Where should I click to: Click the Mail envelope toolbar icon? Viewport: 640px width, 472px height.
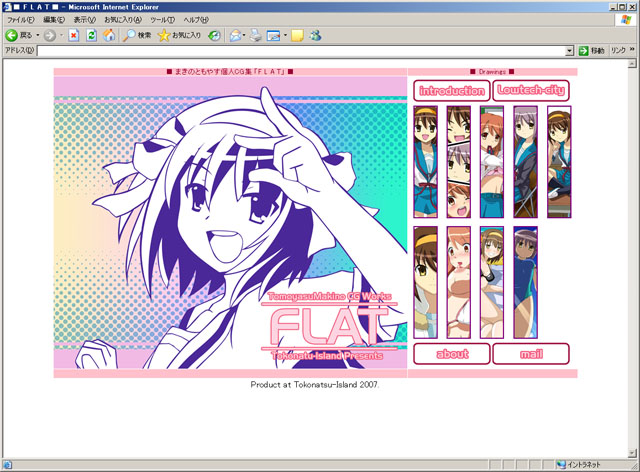[235, 36]
